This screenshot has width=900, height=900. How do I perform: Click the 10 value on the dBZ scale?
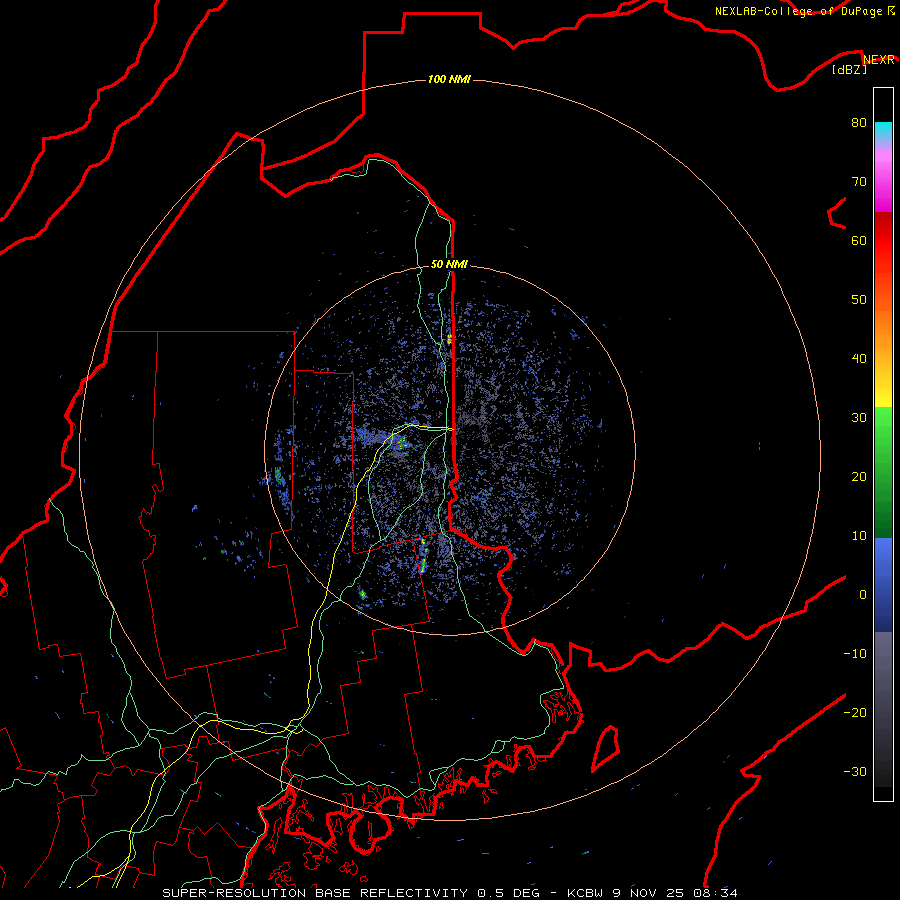[859, 536]
